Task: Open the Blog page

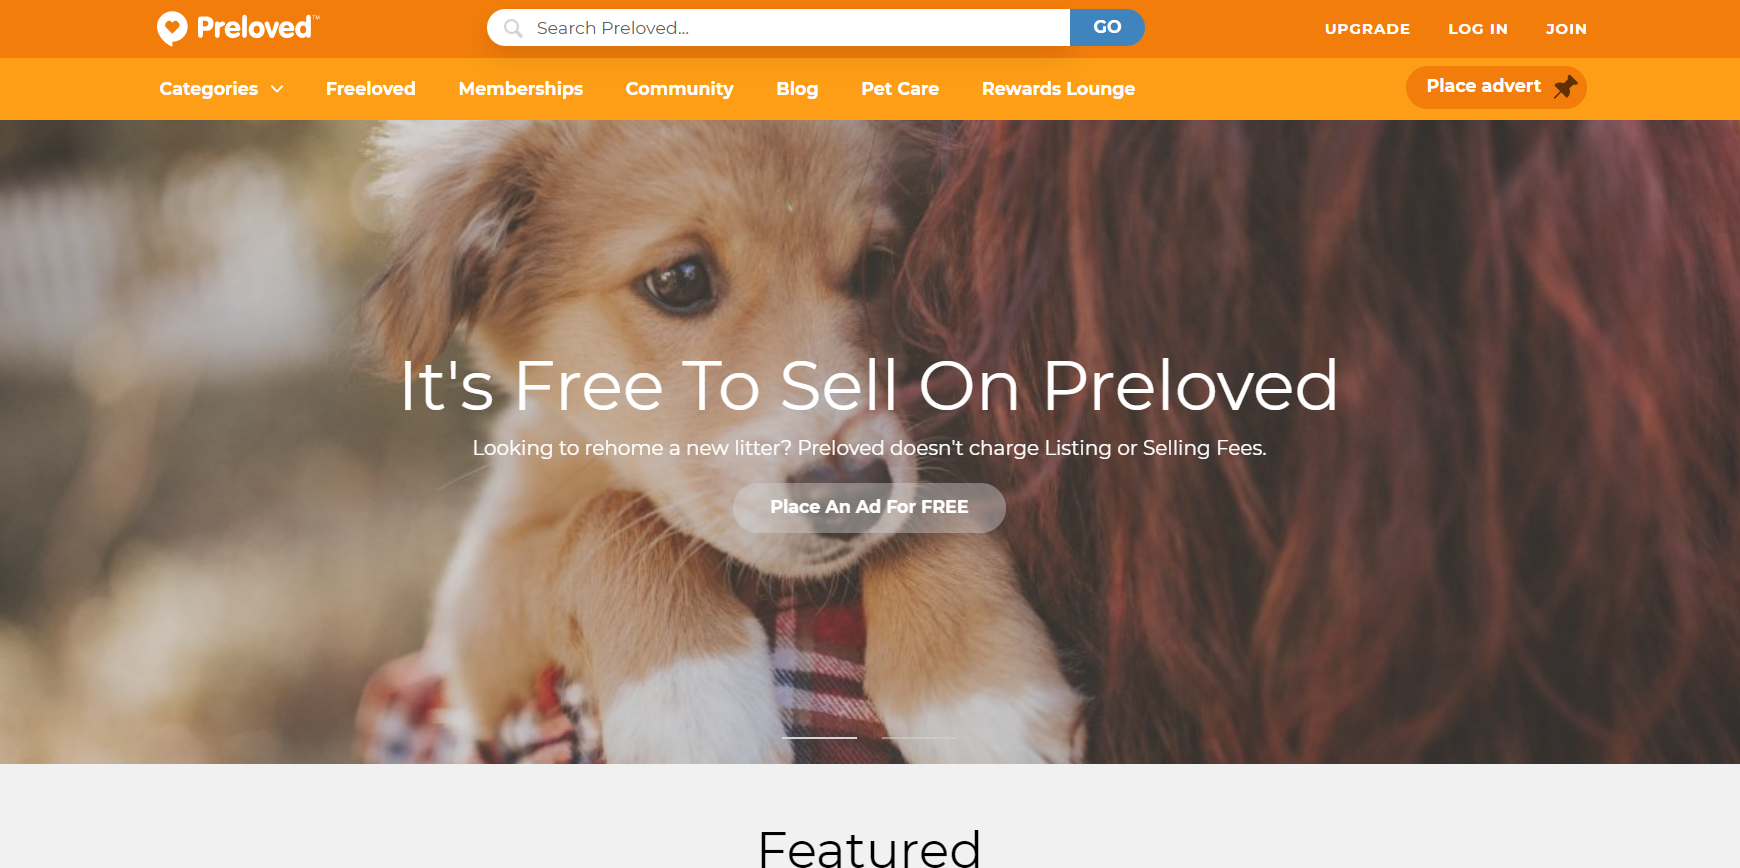Action: pyautogui.click(x=797, y=89)
